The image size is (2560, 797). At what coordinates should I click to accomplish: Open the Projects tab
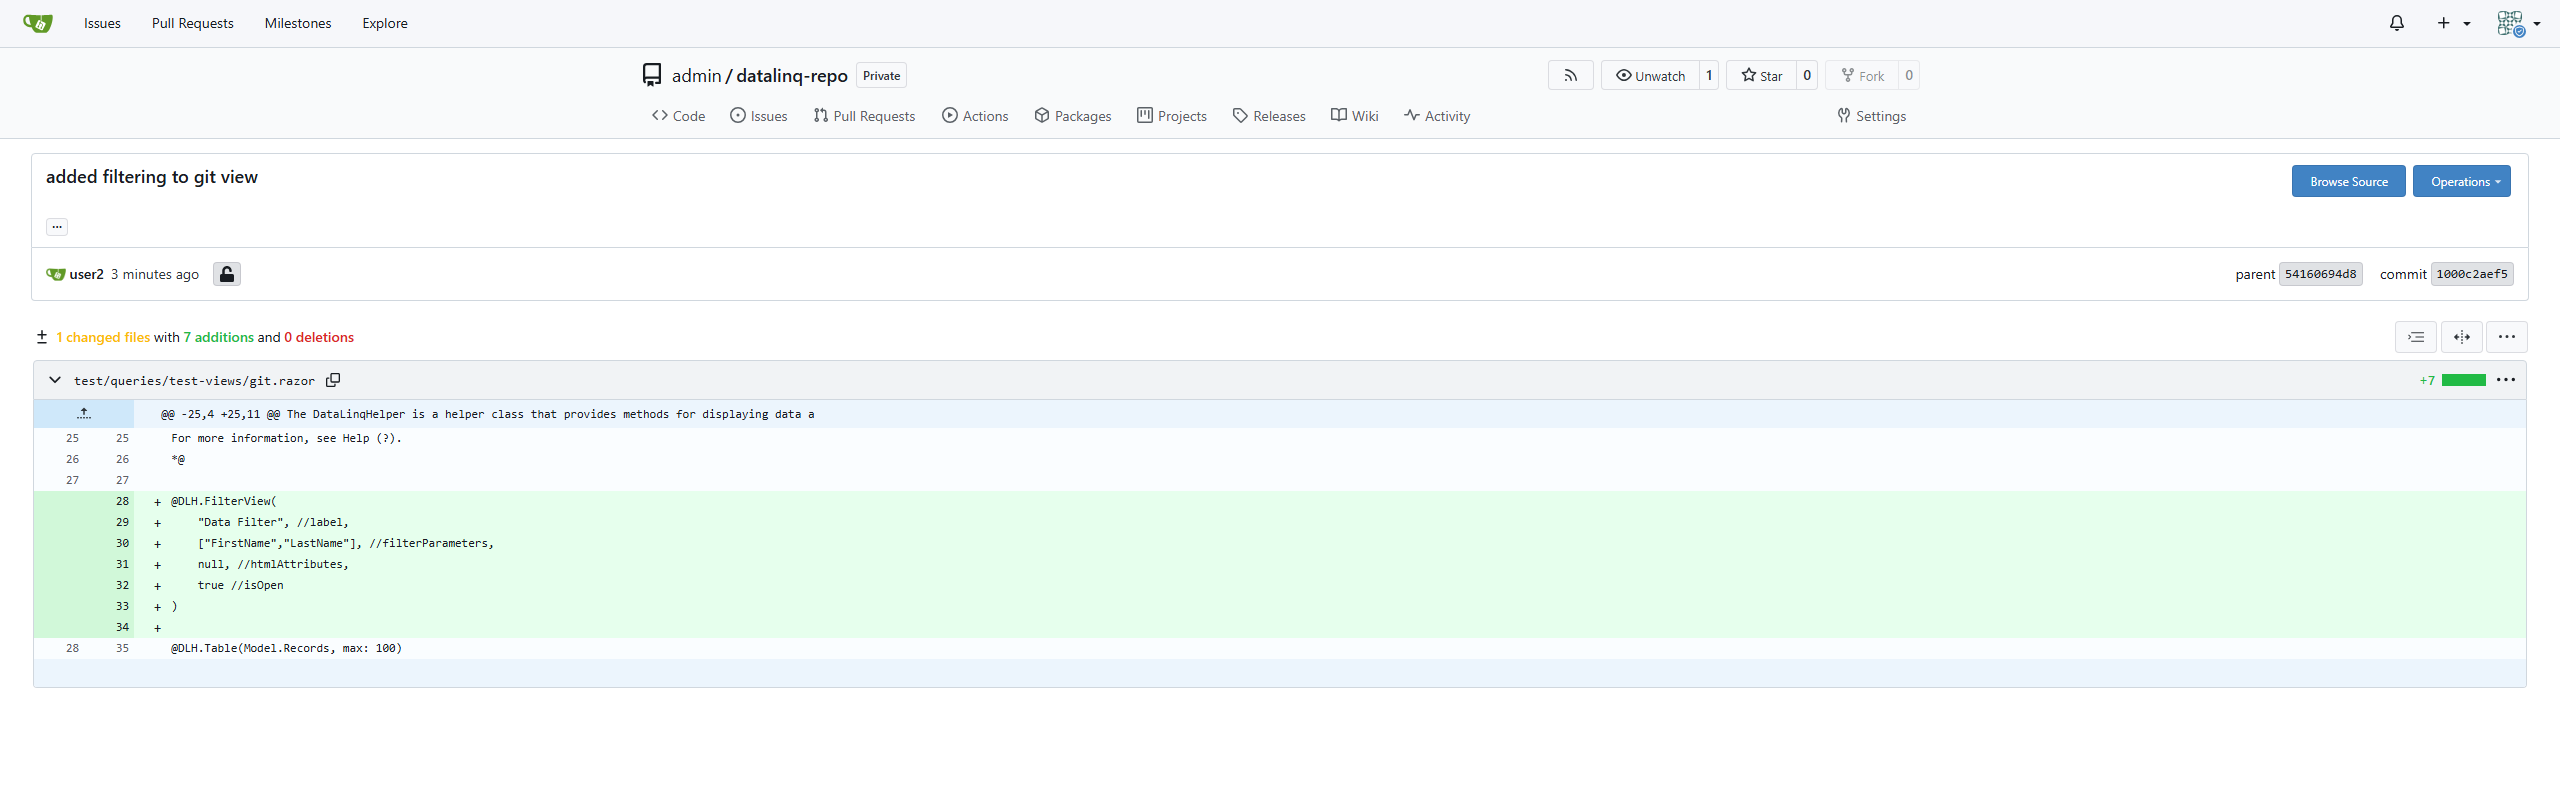[x=1172, y=116]
